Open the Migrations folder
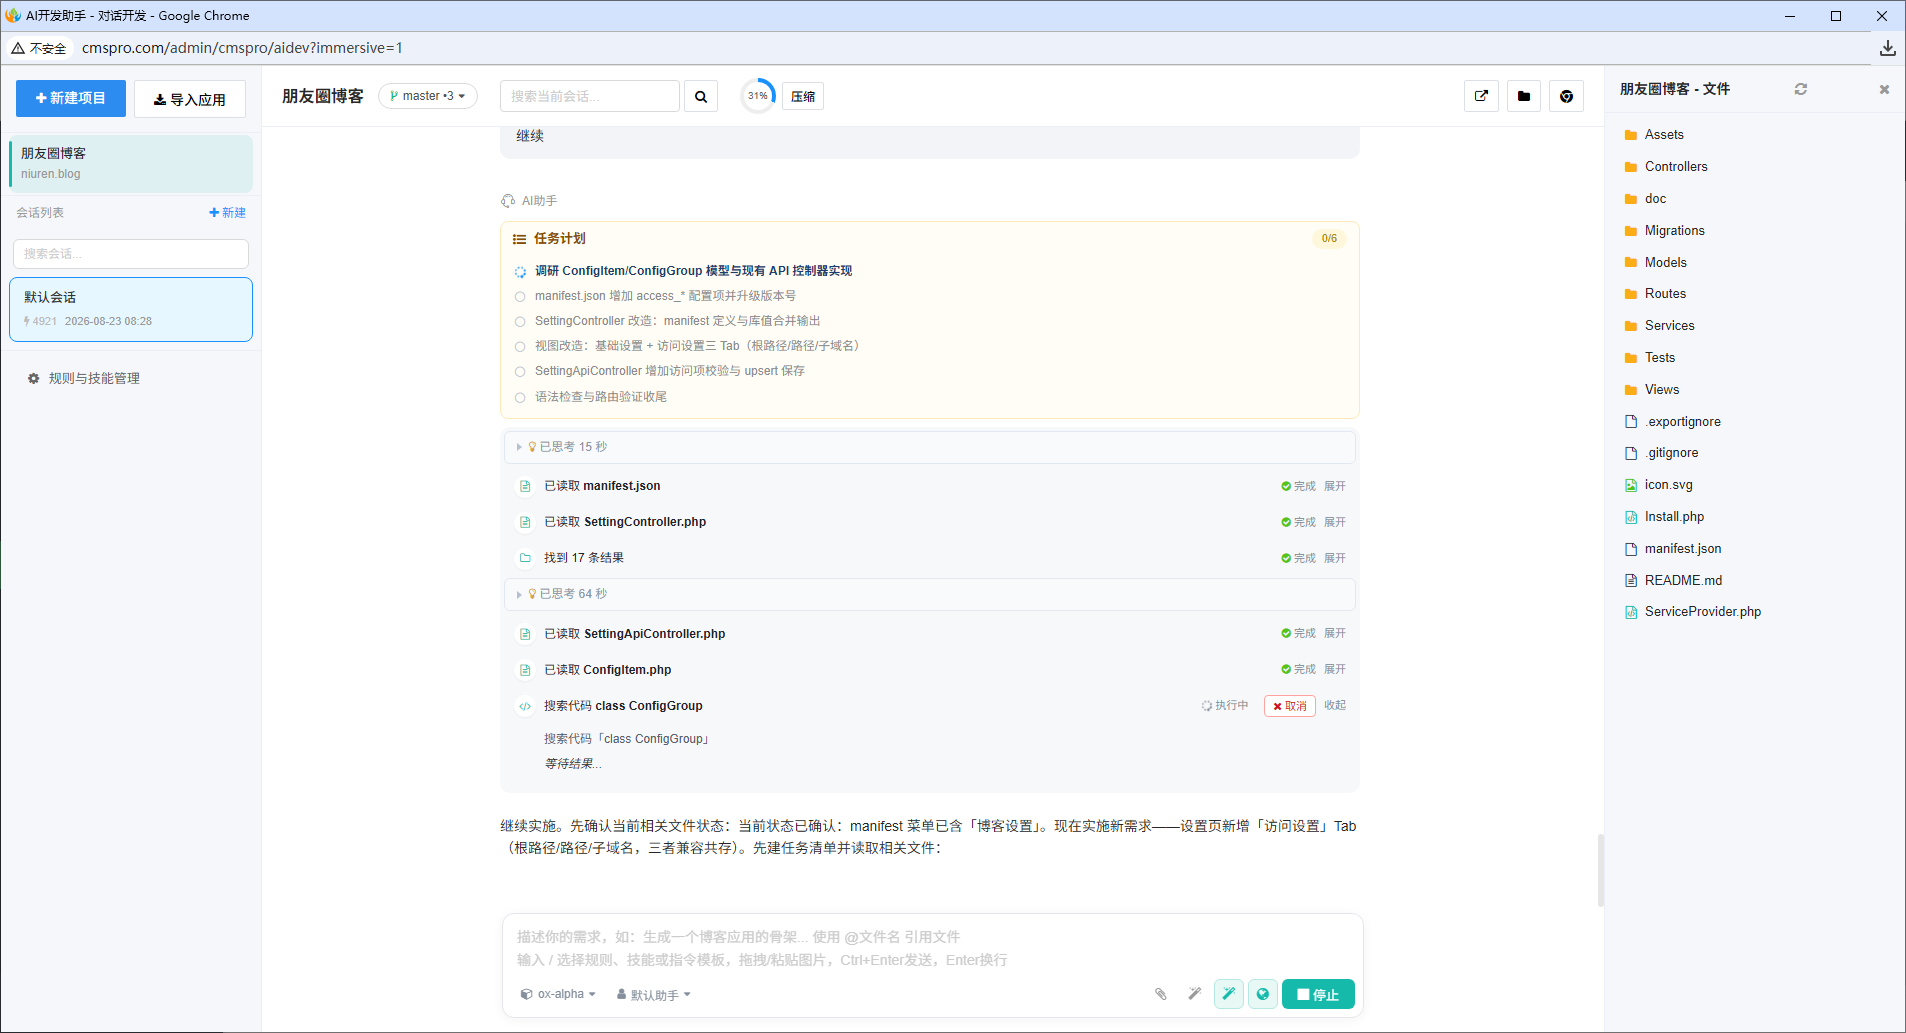 pos(1674,231)
